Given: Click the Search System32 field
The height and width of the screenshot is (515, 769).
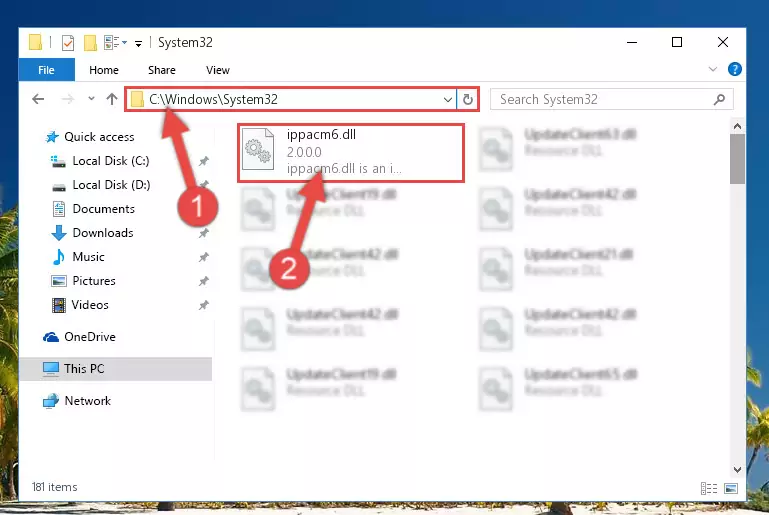Looking at the screenshot, I should (x=612, y=100).
